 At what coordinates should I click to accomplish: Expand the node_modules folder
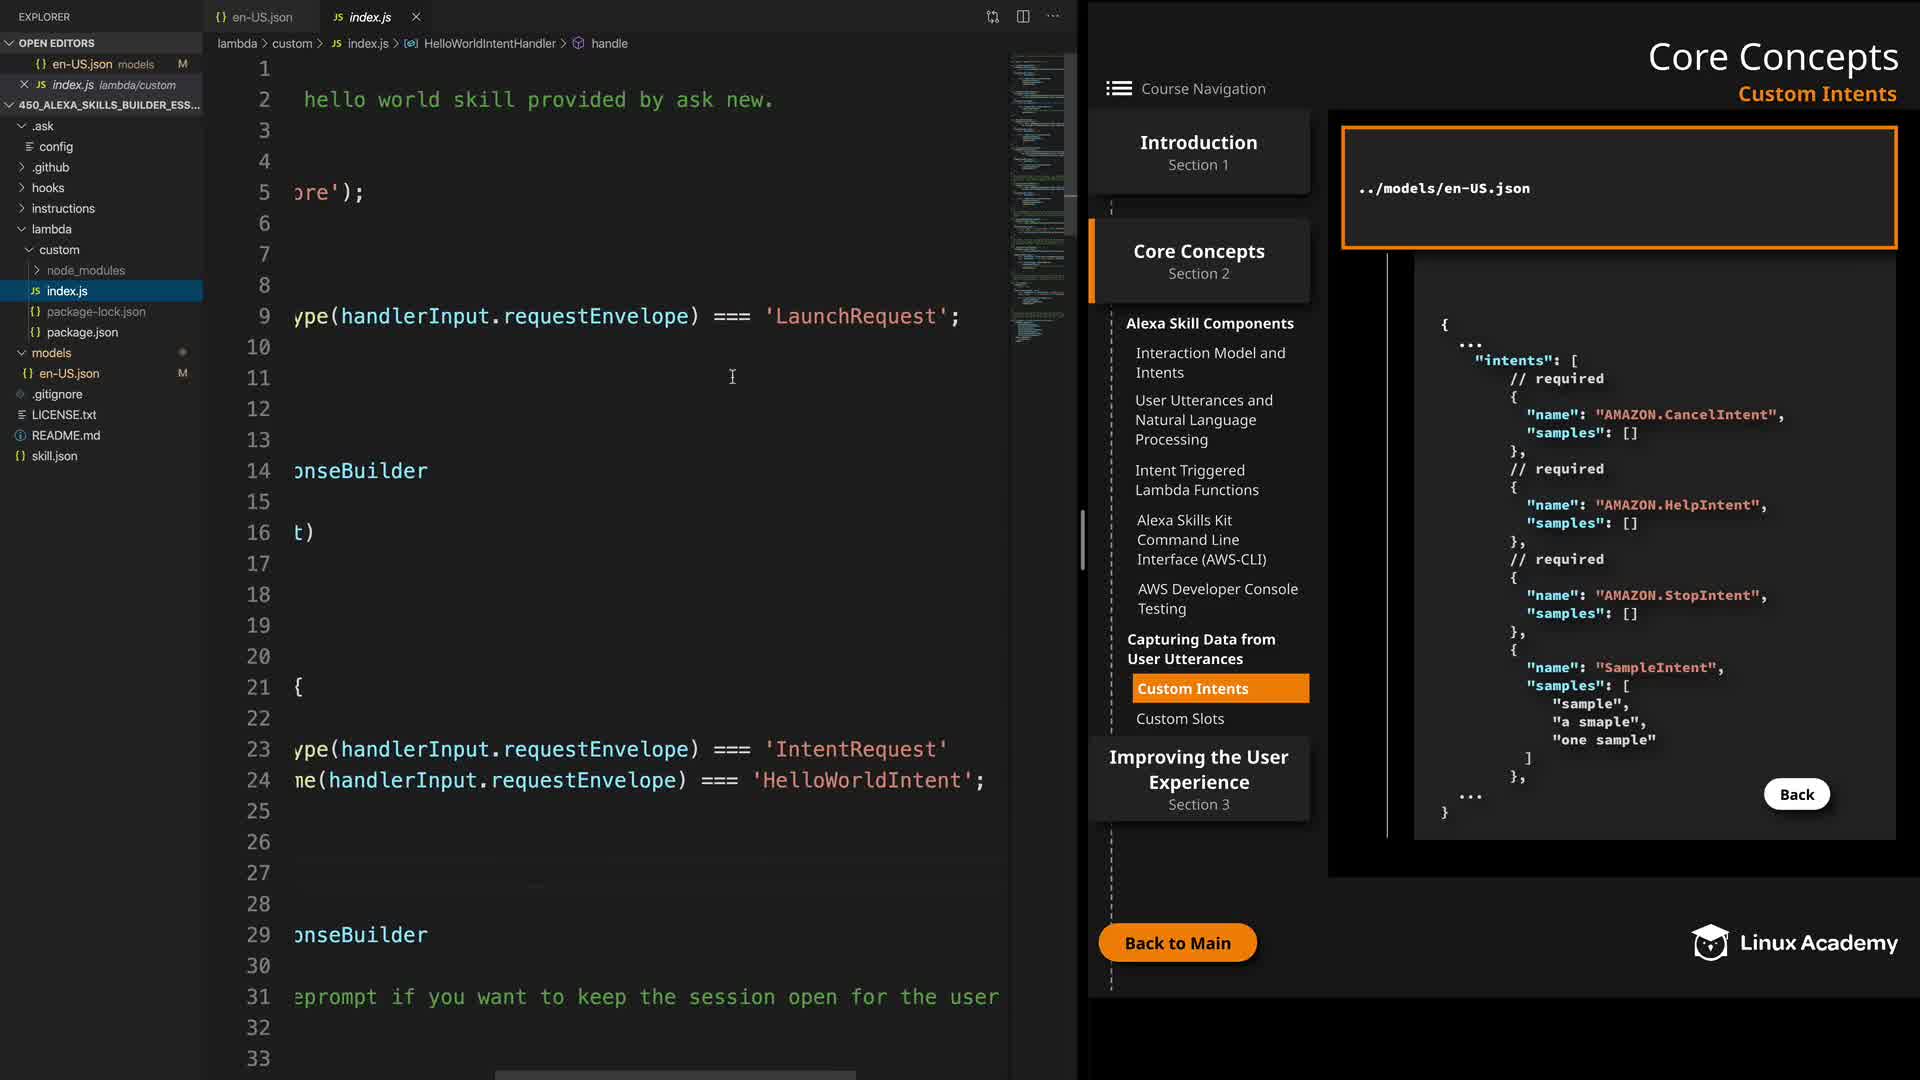click(85, 271)
